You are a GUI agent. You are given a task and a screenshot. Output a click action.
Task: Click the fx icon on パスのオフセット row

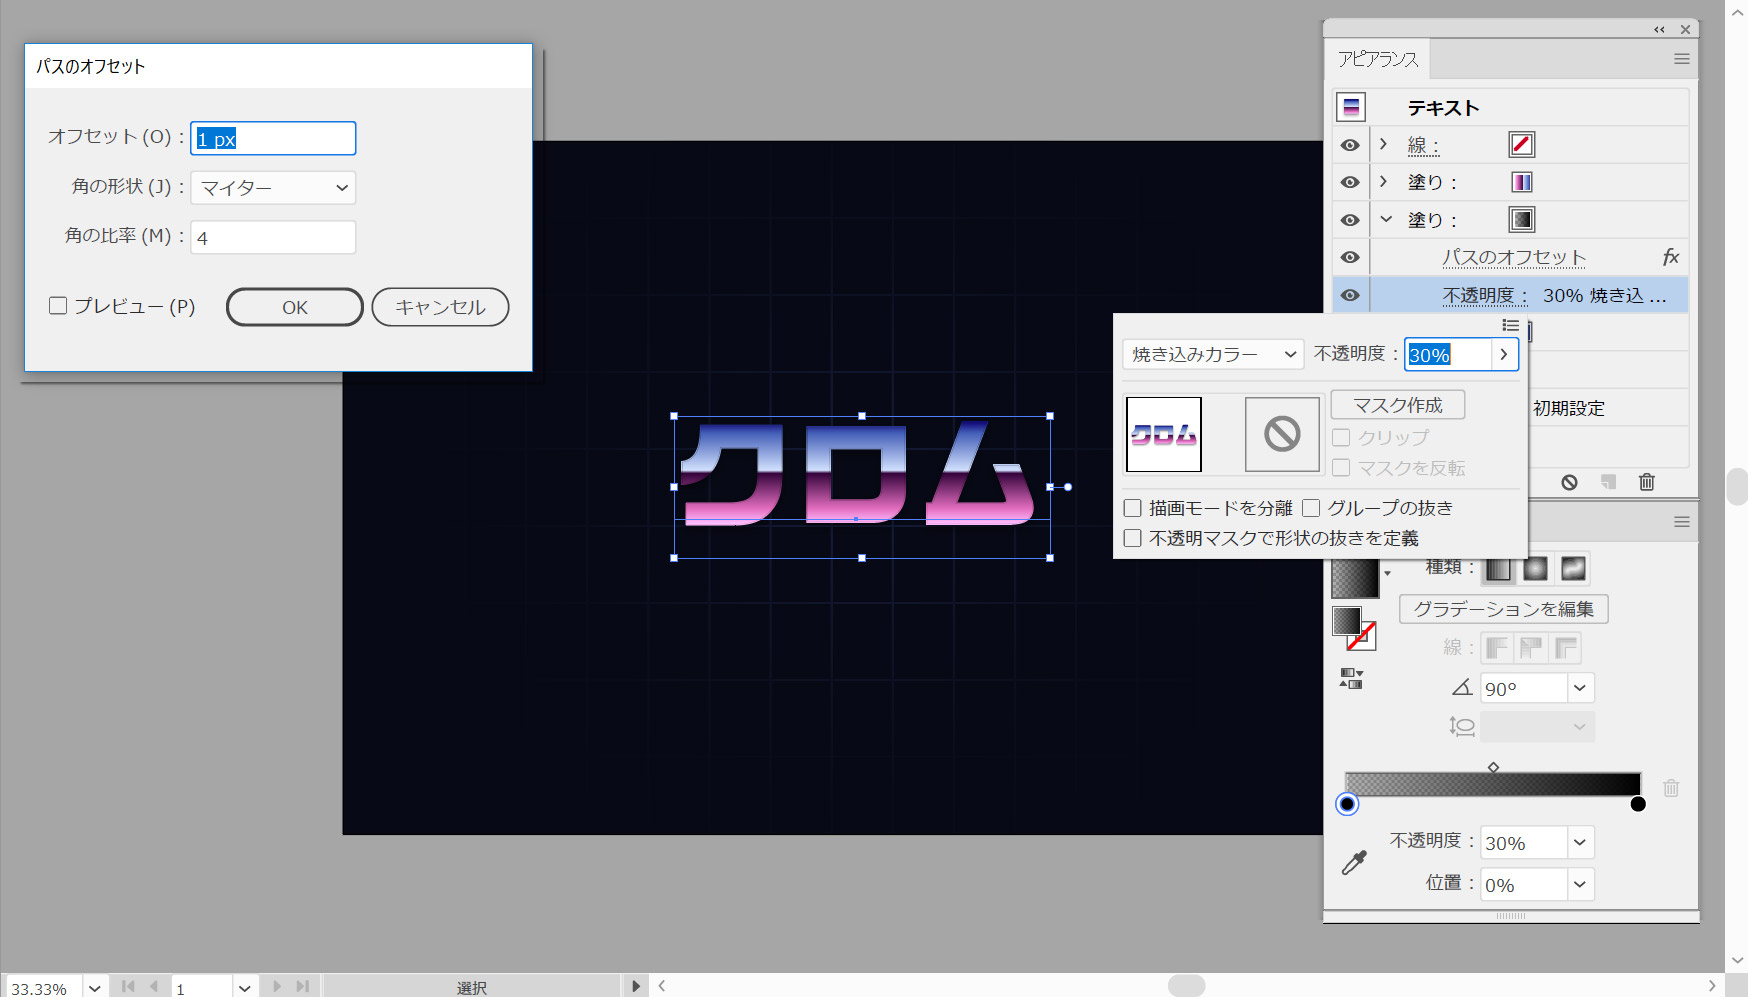[x=1670, y=257]
